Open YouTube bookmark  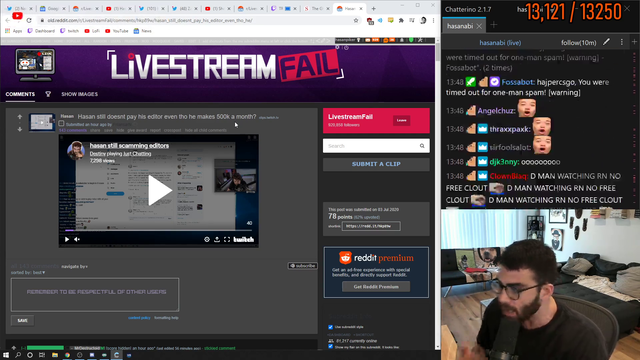[x=116, y=31]
